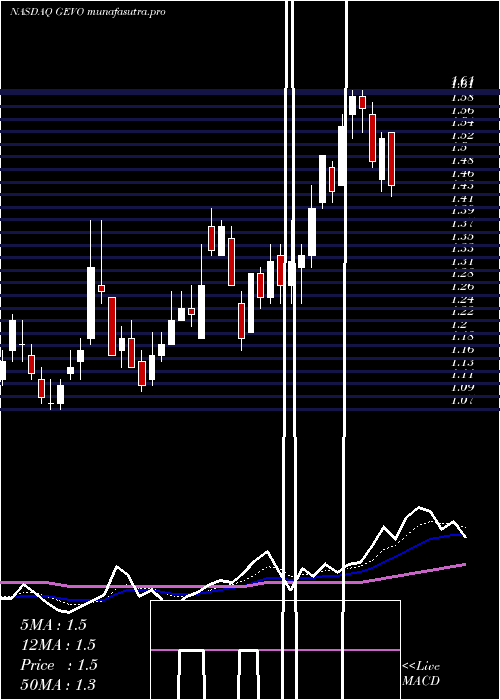Click the Price : 1.5 legend entry

click(x=58, y=665)
